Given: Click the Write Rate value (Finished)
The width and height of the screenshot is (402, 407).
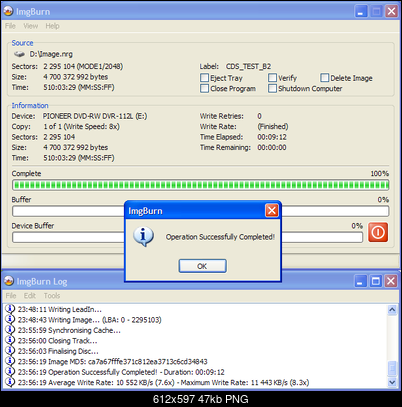Looking at the screenshot, I should (273, 126).
